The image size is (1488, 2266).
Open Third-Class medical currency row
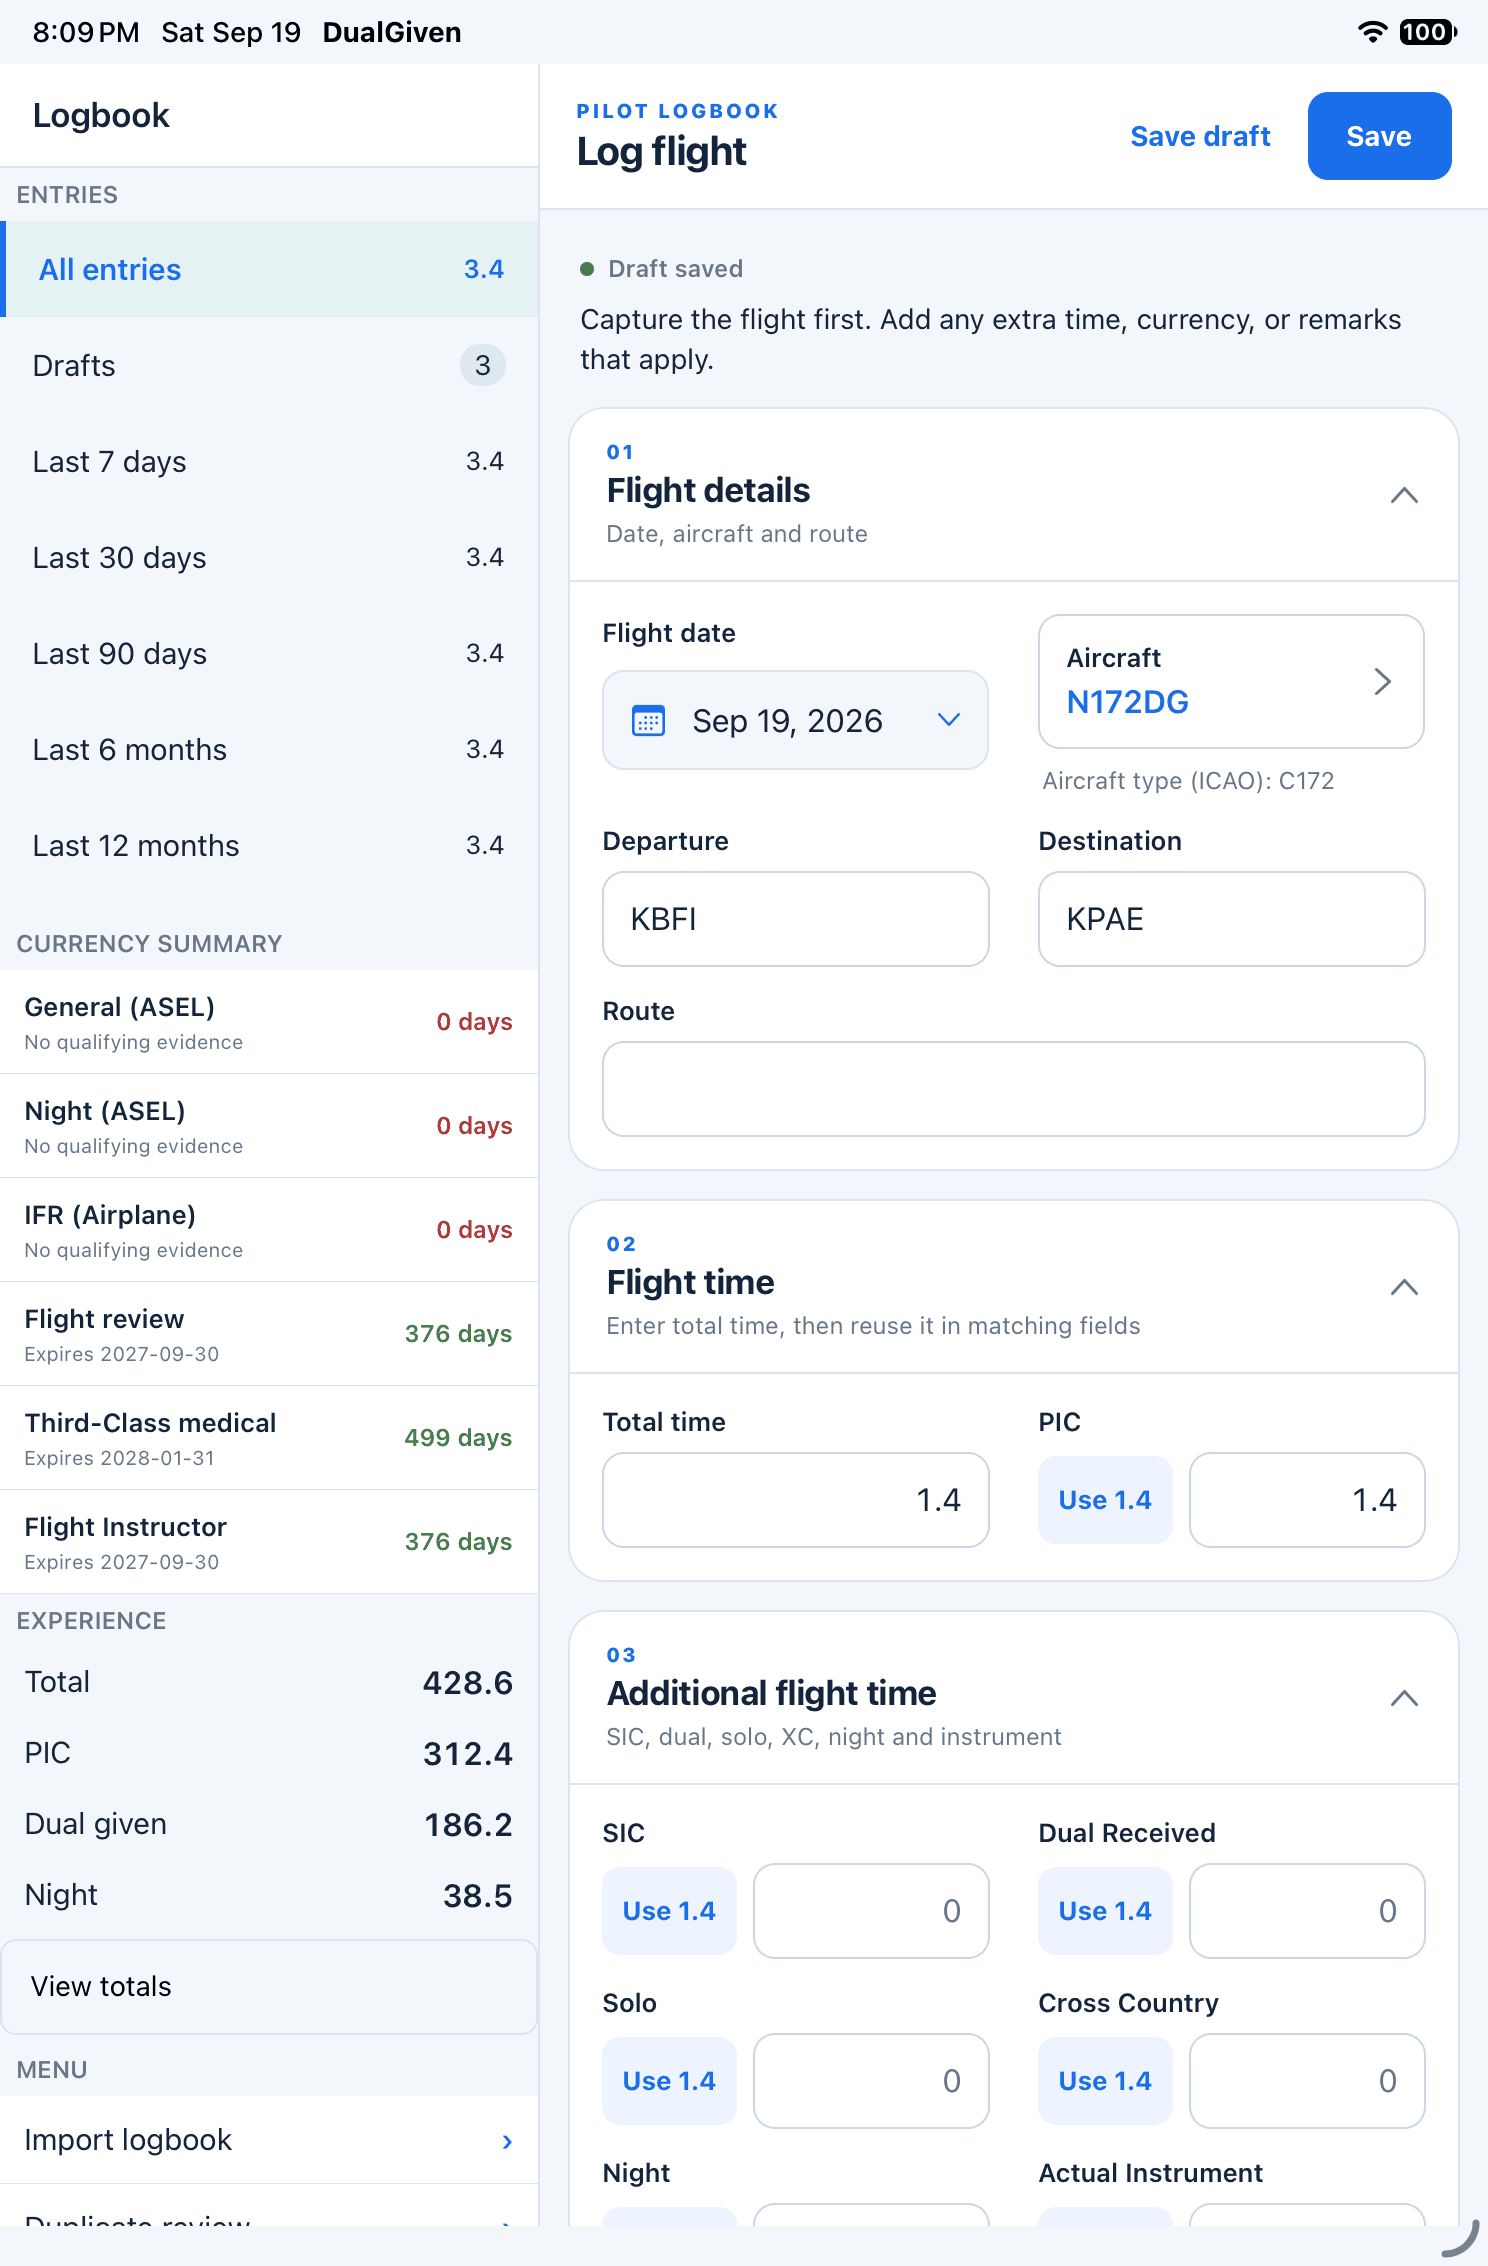click(x=269, y=1438)
